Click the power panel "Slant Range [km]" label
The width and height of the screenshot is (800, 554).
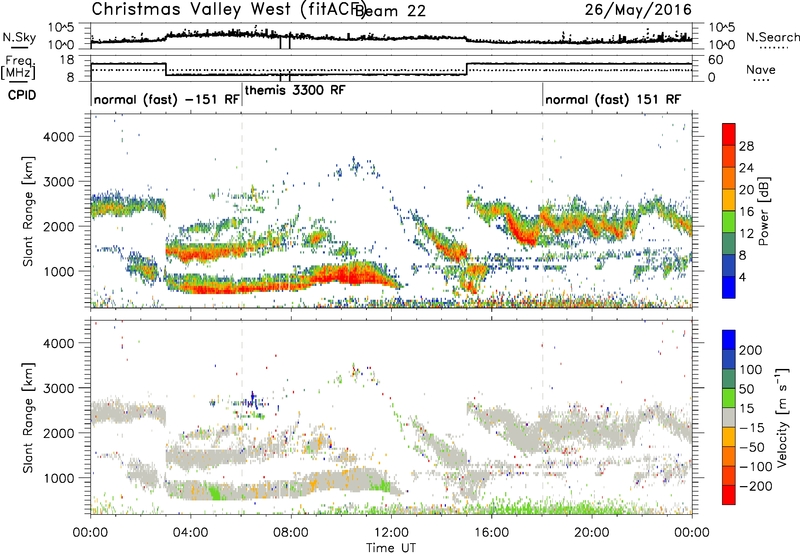tap(28, 211)
